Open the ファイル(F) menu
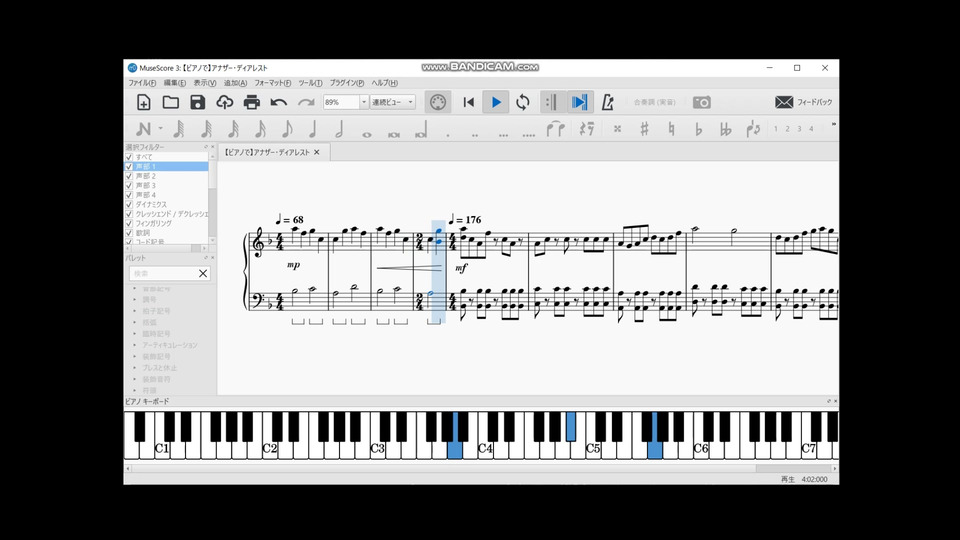960x540 pixels. pyautogui.click(x=142, y=83)
